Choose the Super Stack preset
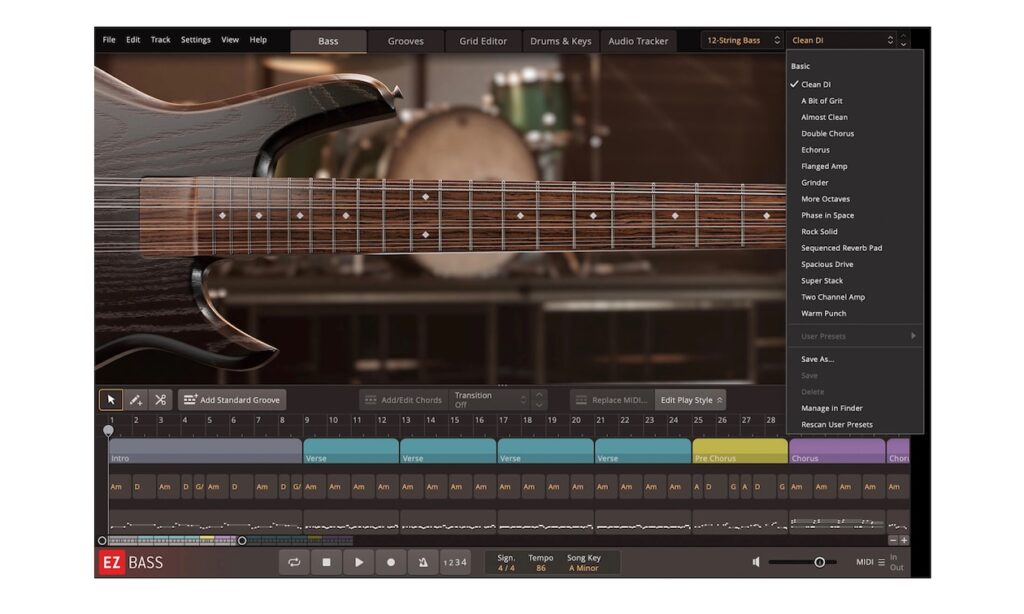 pos(855,280)
